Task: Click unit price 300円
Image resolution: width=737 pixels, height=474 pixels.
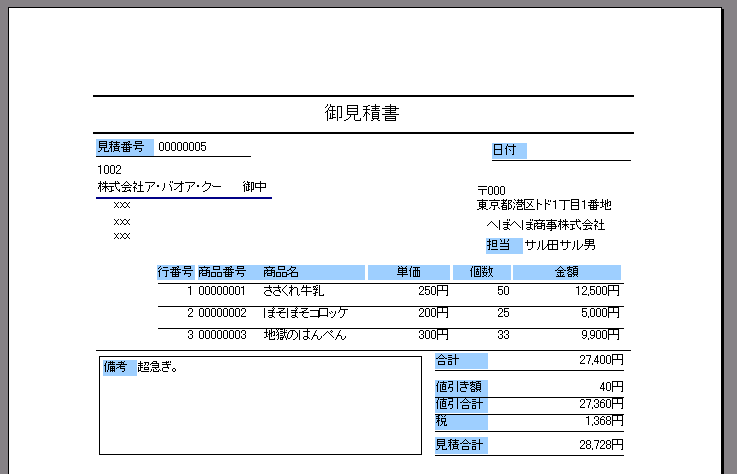Action: [x=433, y=335]
